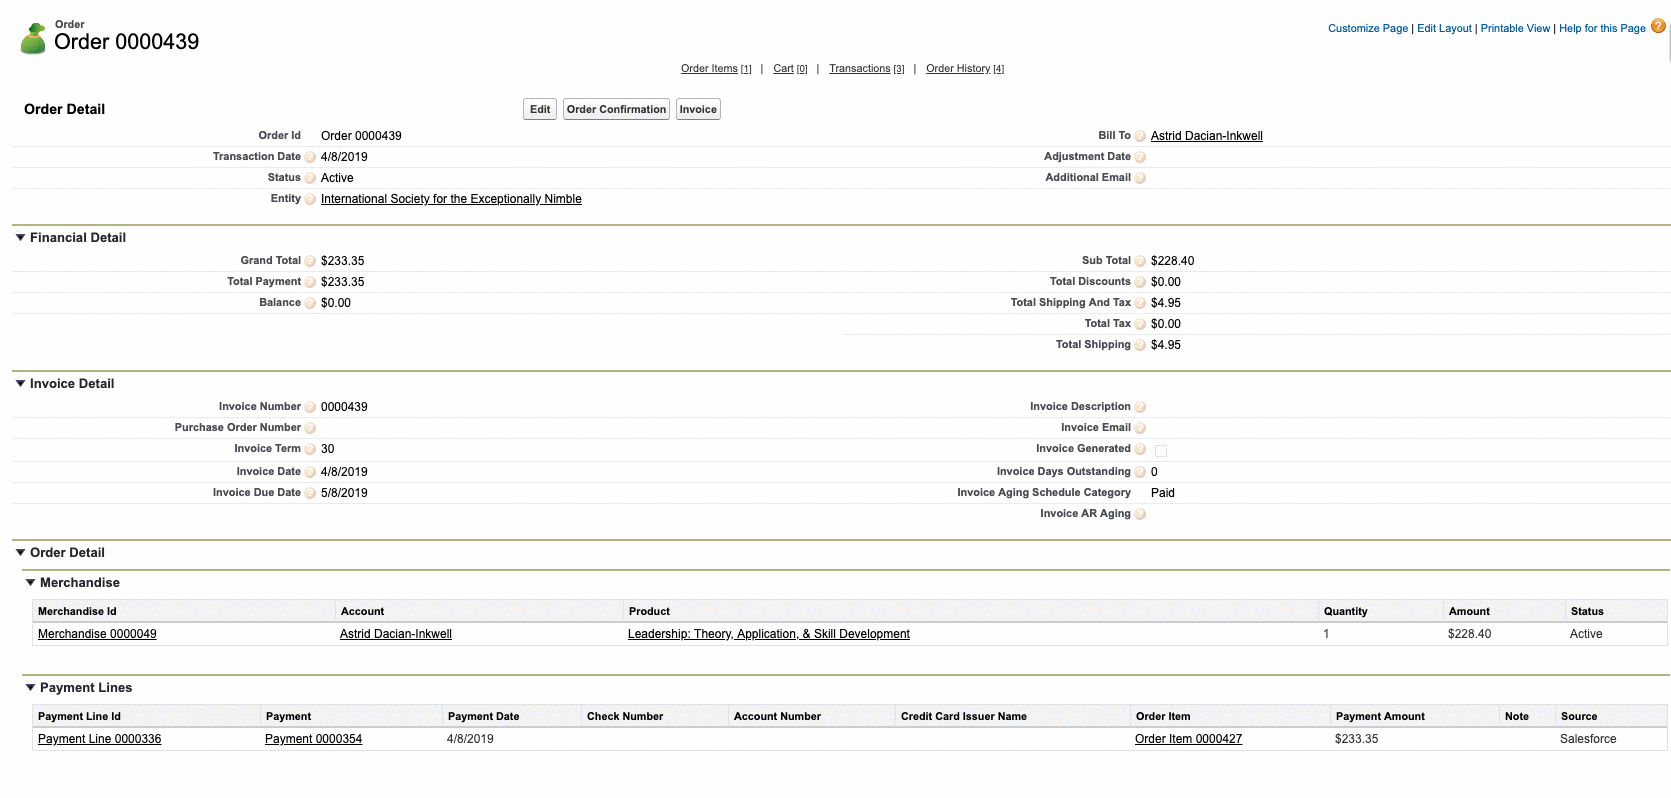This screenshot has width=1671, height=798.
Task: Toggle the Invoice Generated checkbox
Action: coord(1160,451)
